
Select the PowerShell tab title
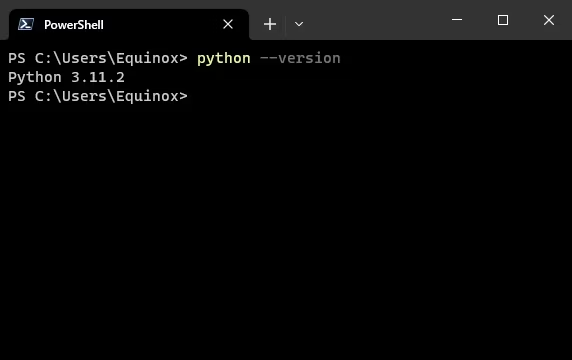coord(74,25)
